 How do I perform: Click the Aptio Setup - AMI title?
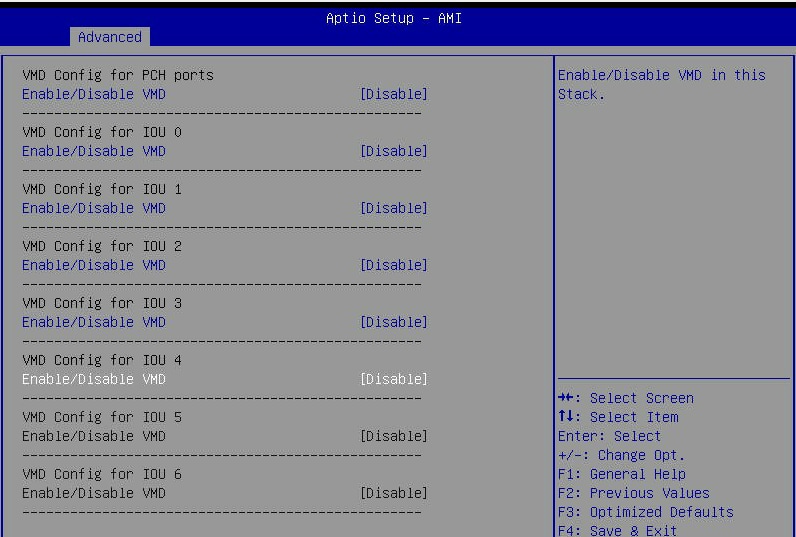coord(394,17)
